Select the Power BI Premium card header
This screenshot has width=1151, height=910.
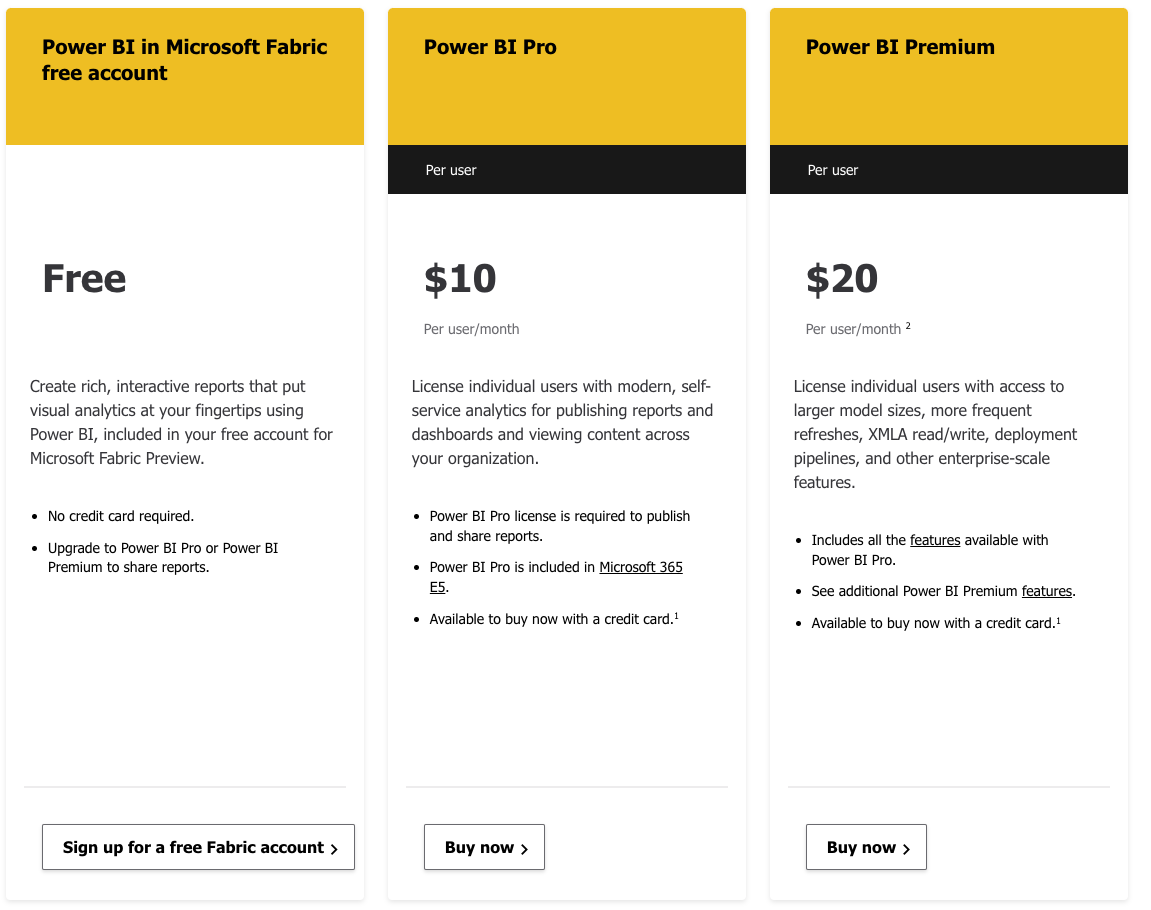click(899, 47)
